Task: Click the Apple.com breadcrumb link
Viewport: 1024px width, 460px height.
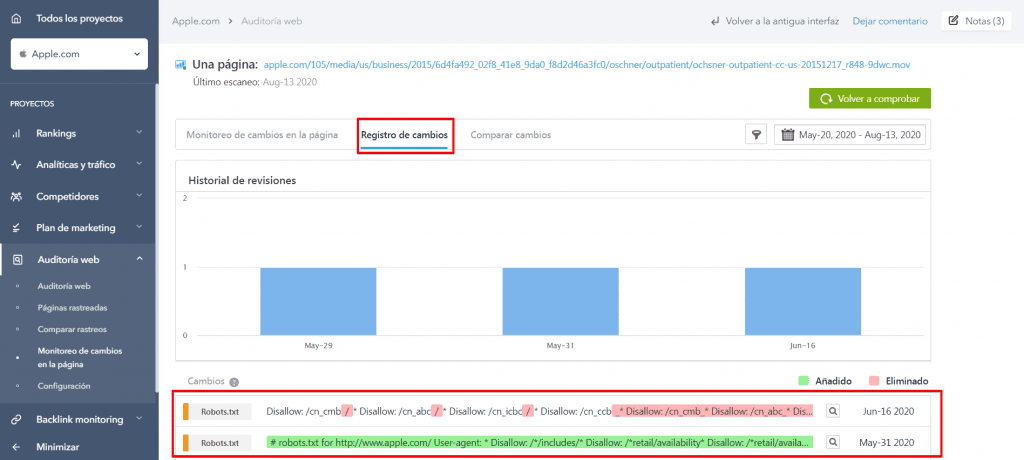Action: pyautogui.click(x=194, y=21)
